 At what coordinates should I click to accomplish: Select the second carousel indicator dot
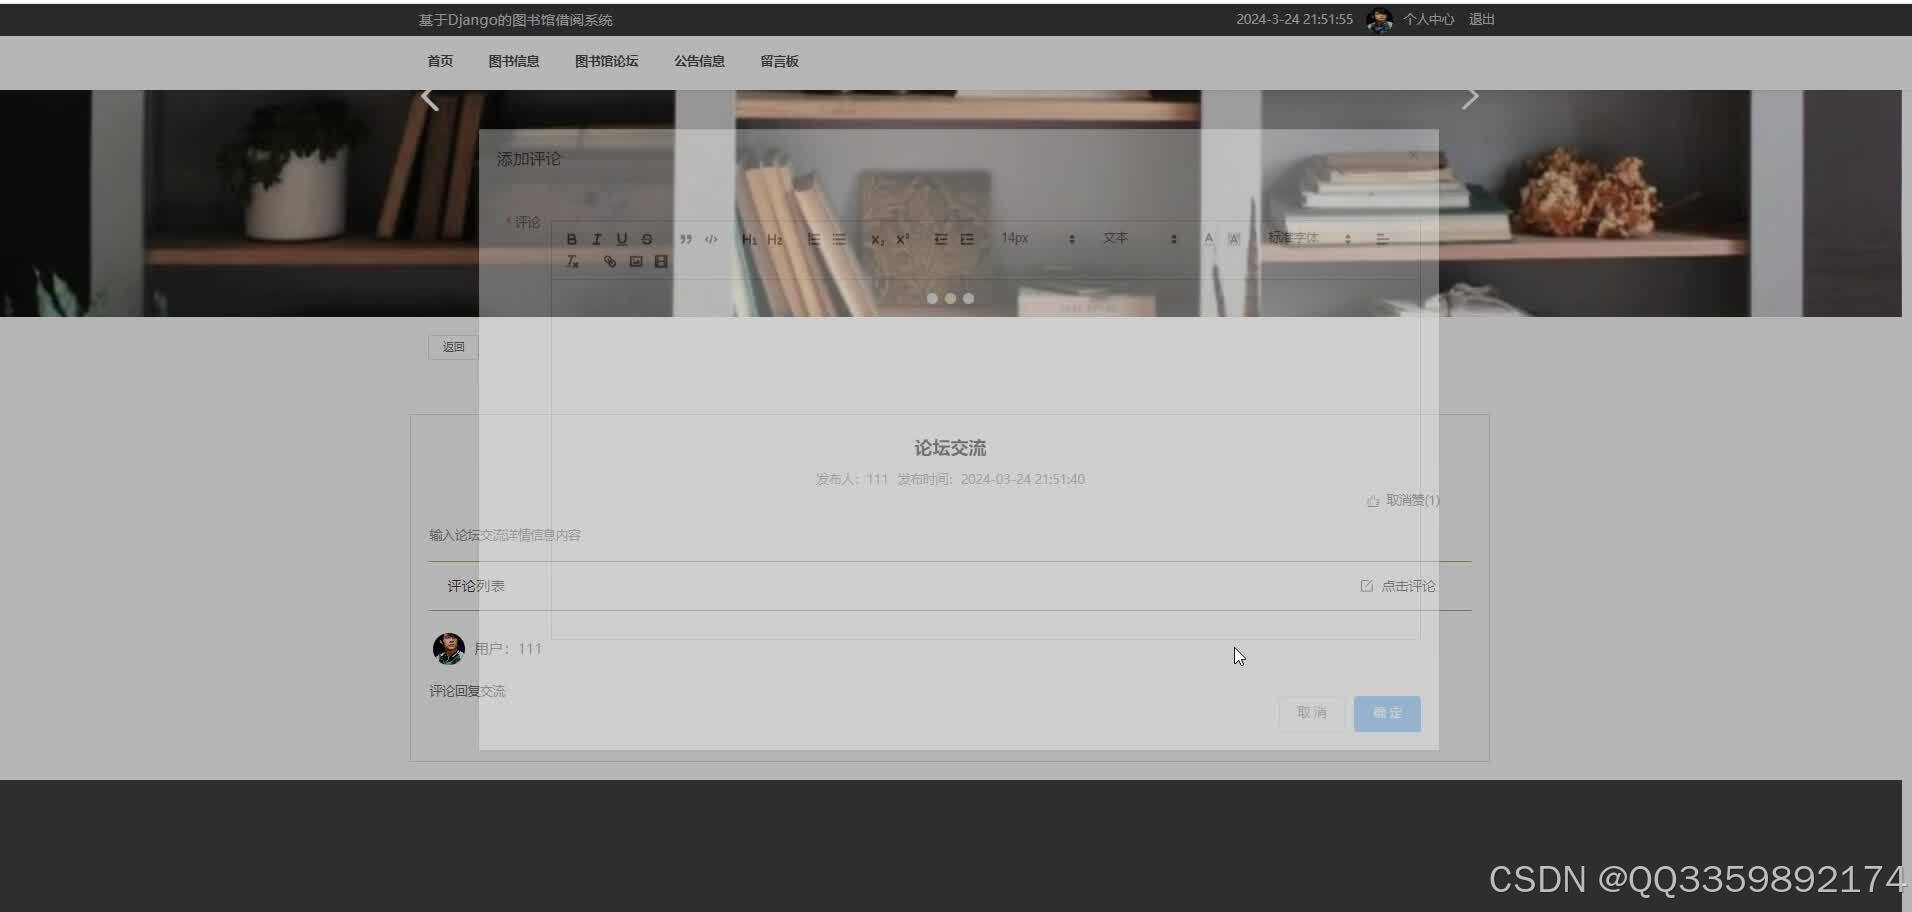(950, 298)
